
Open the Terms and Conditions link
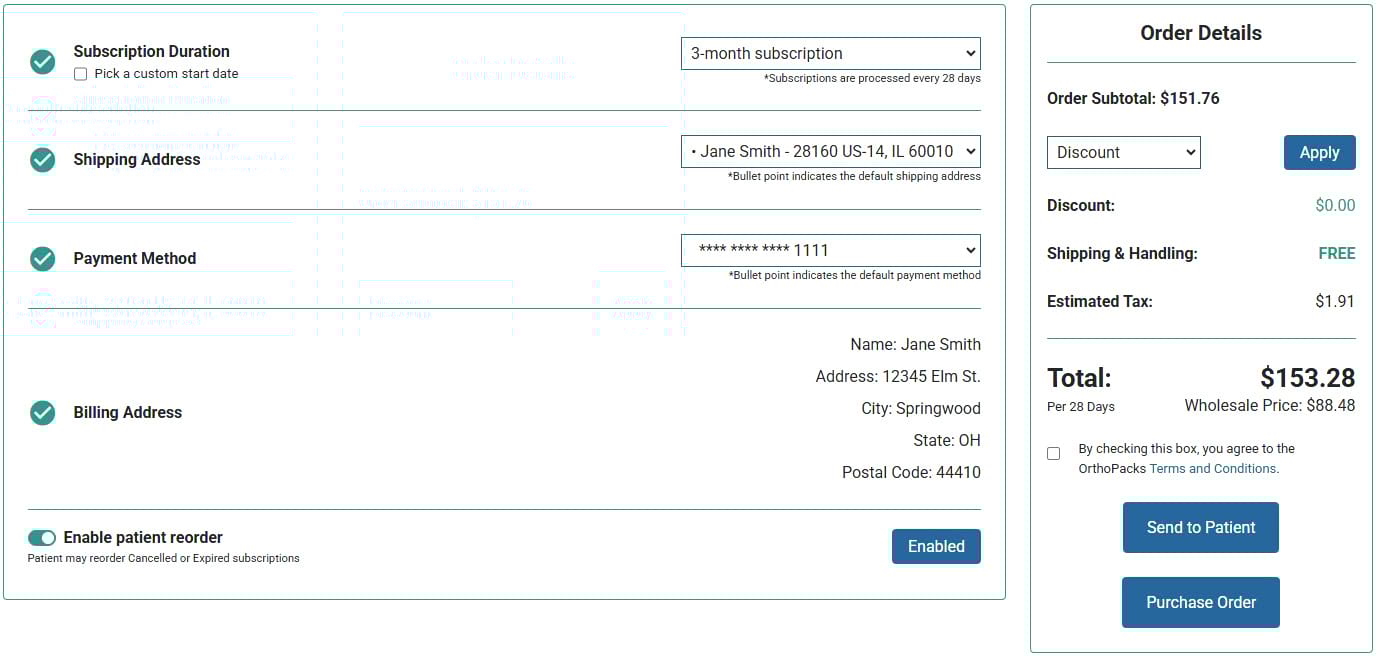pos(1212,468)
